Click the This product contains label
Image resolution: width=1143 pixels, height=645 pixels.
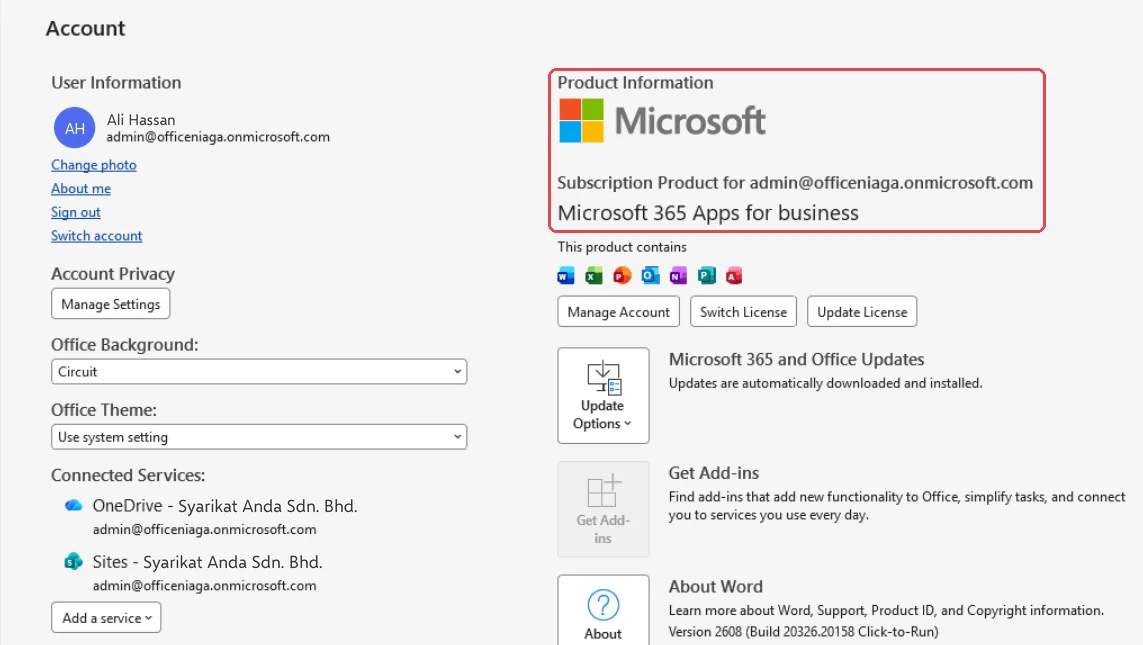[x=622, y=247]
